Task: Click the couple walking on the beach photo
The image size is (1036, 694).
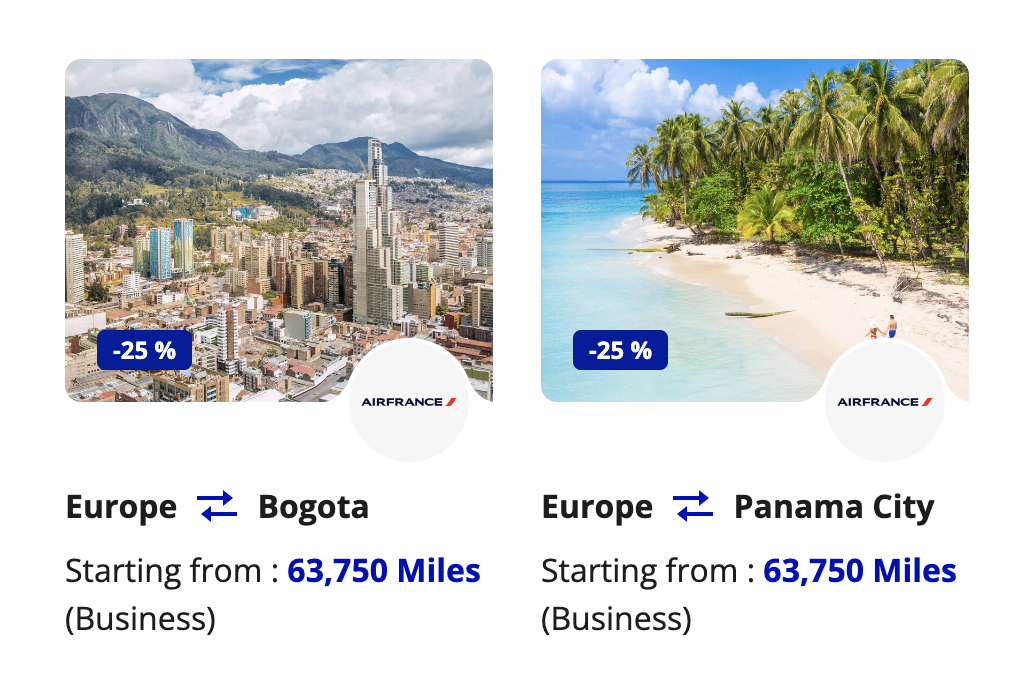Action: click(883, 328)
